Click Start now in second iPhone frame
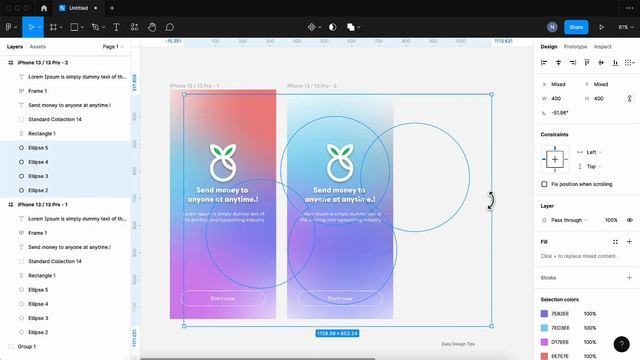640x360 pixels. pos(340,298)
